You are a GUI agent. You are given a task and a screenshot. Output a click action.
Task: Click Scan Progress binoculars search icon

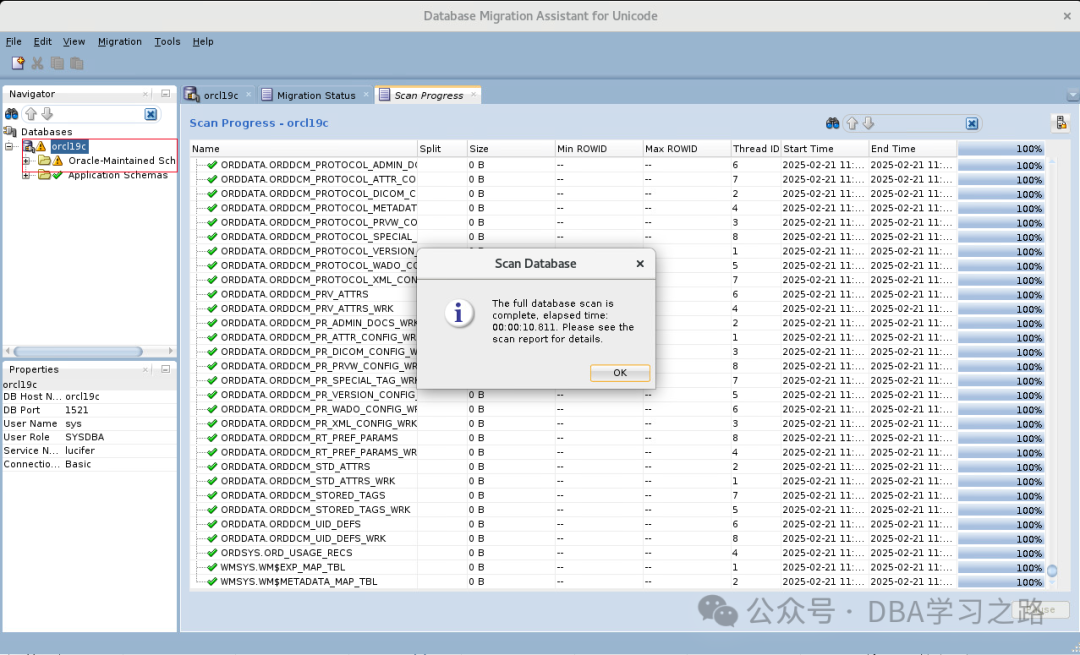(x=833, y=123)
